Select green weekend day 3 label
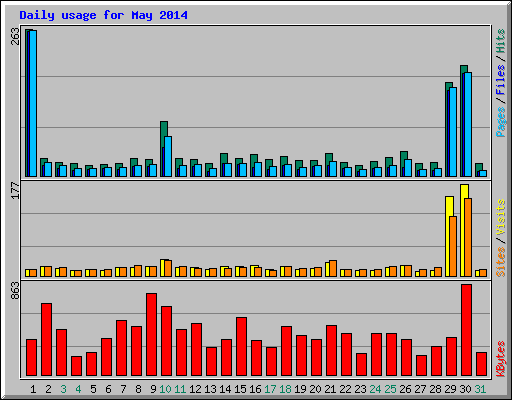This screenshot has width=512, height=400. [x=63, y=389]
